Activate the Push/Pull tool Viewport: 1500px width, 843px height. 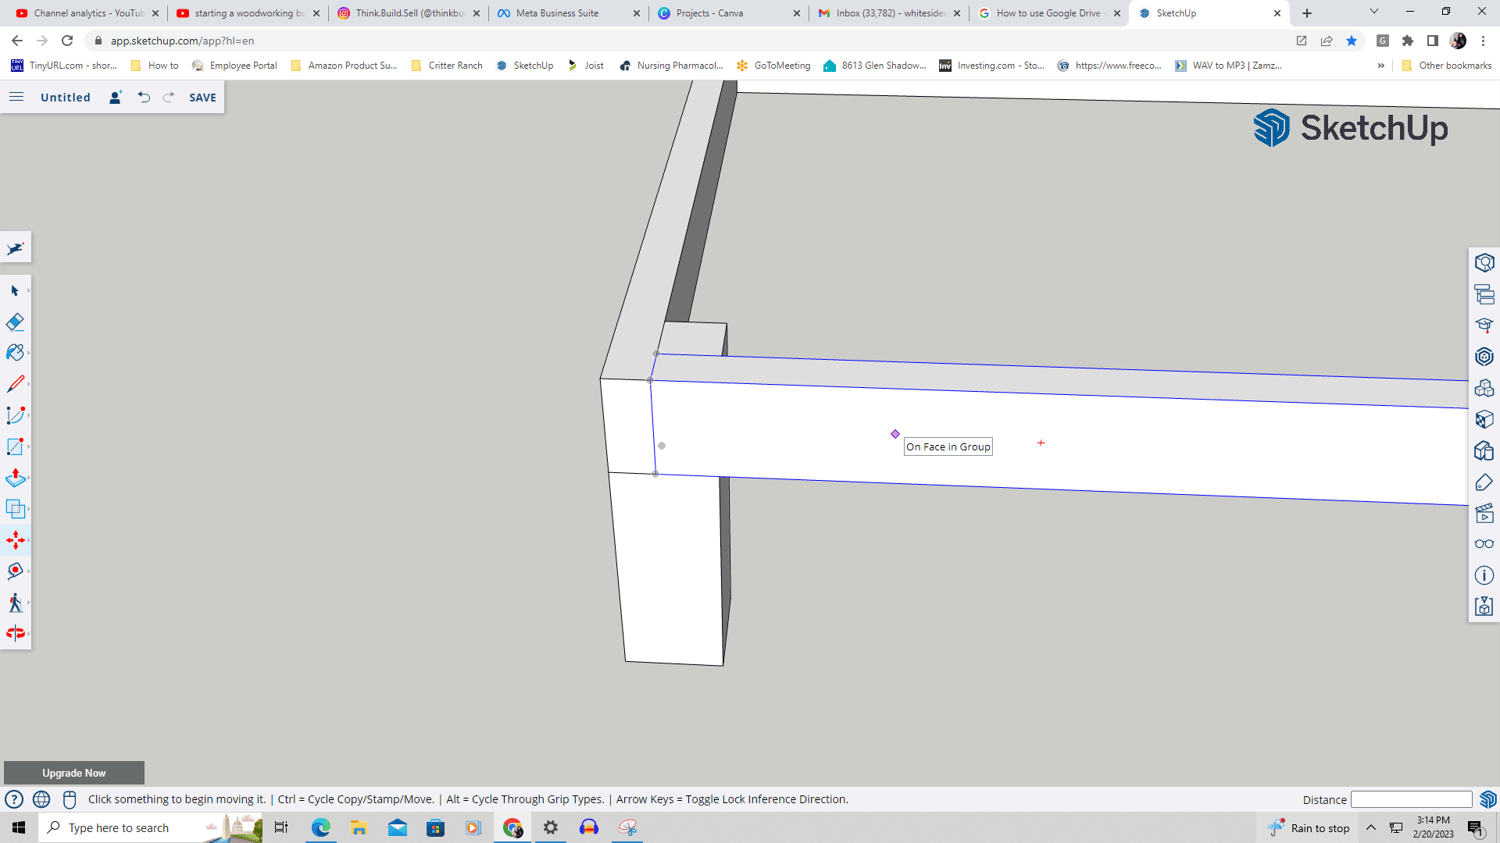[15, 478]
